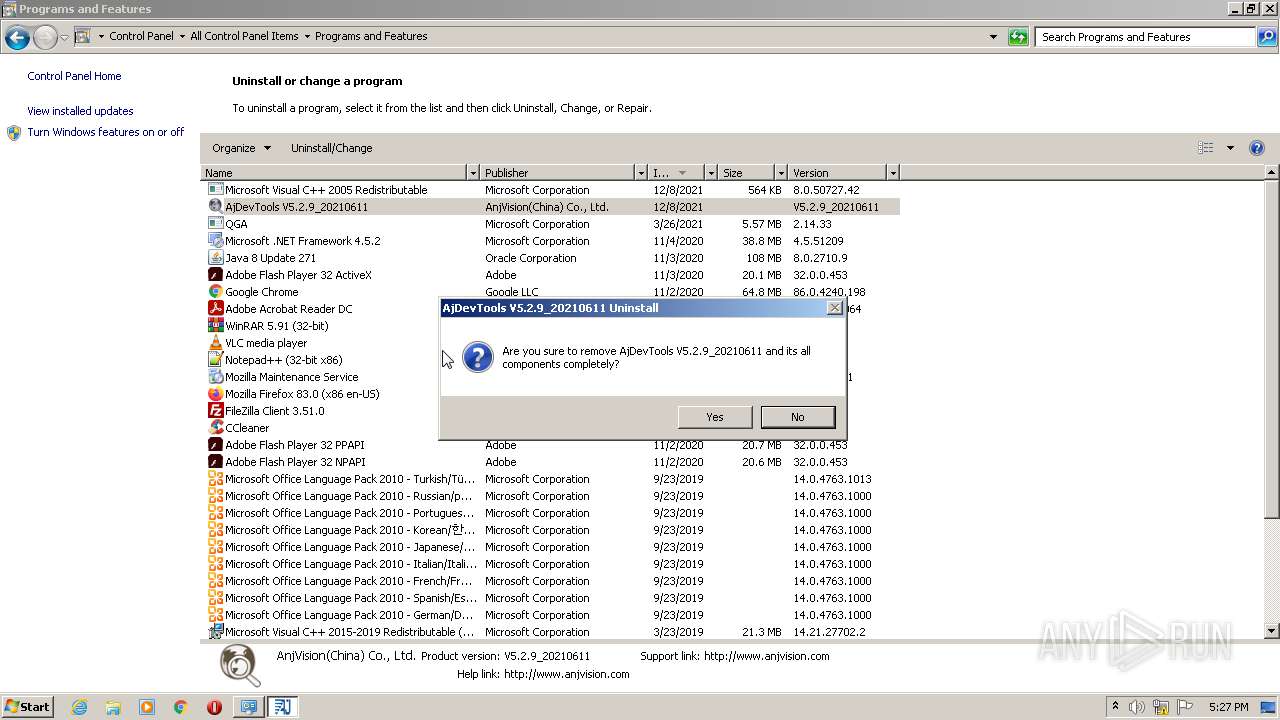Click the FileZilla Client icon
The width and height of the screenshot is (1280, 720).
[215, 410]
